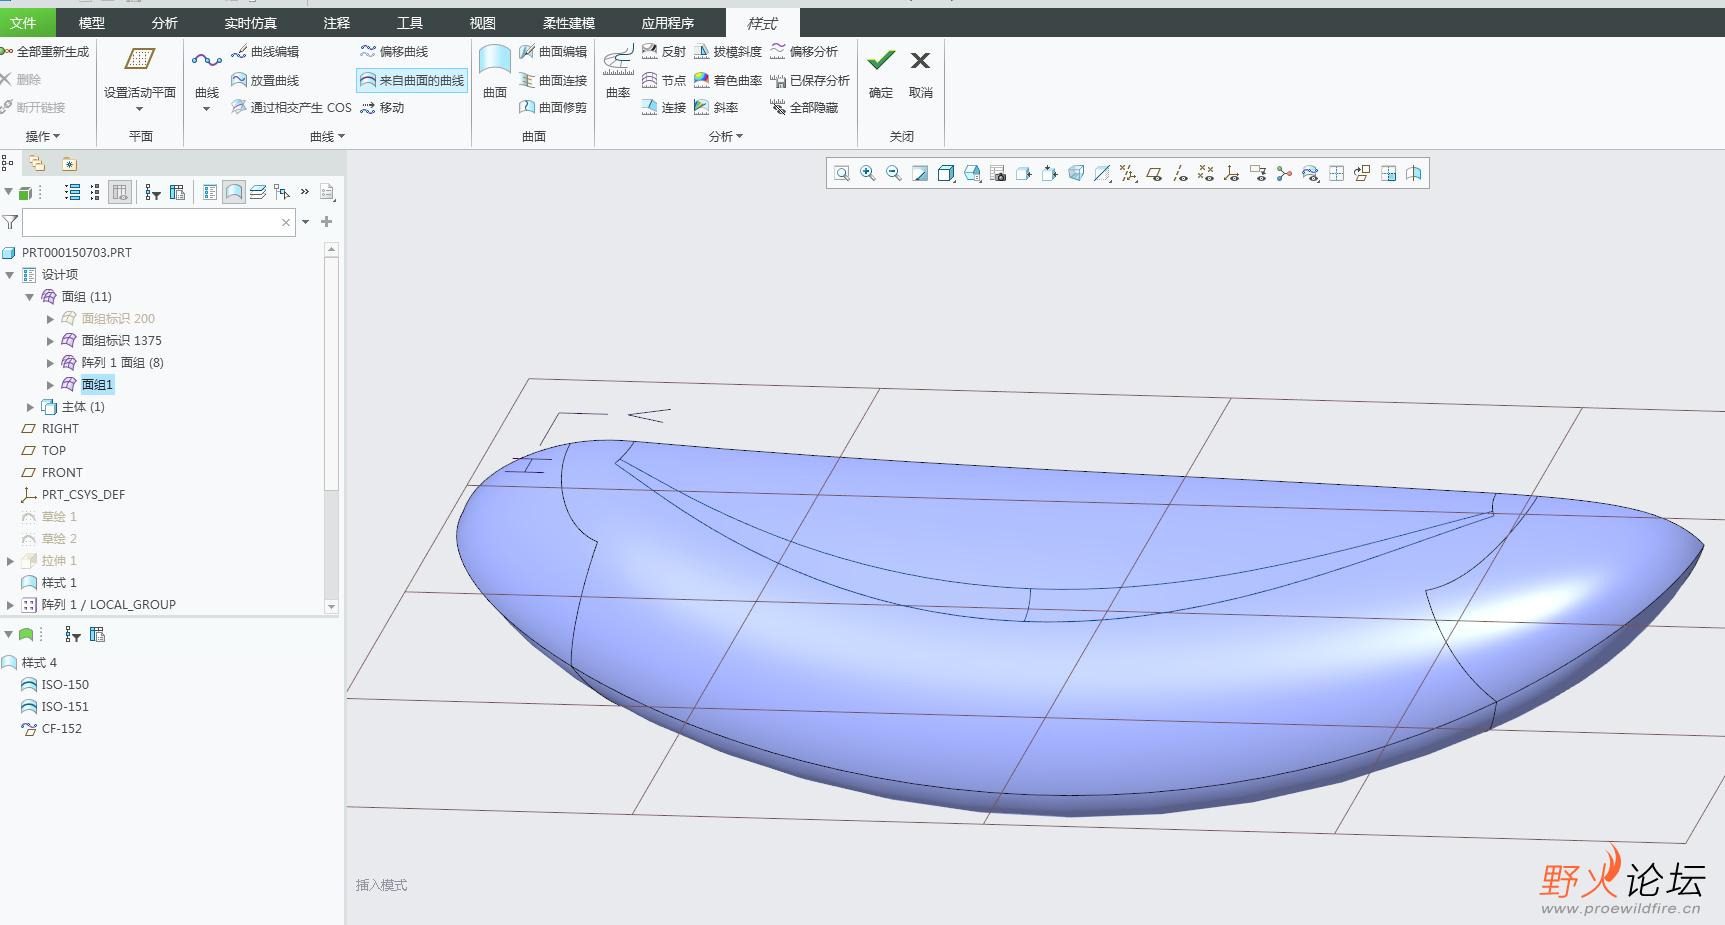Open the display style cube icon
The width and height of the screenshot is (1725, 925).
[x=946, y=174]
